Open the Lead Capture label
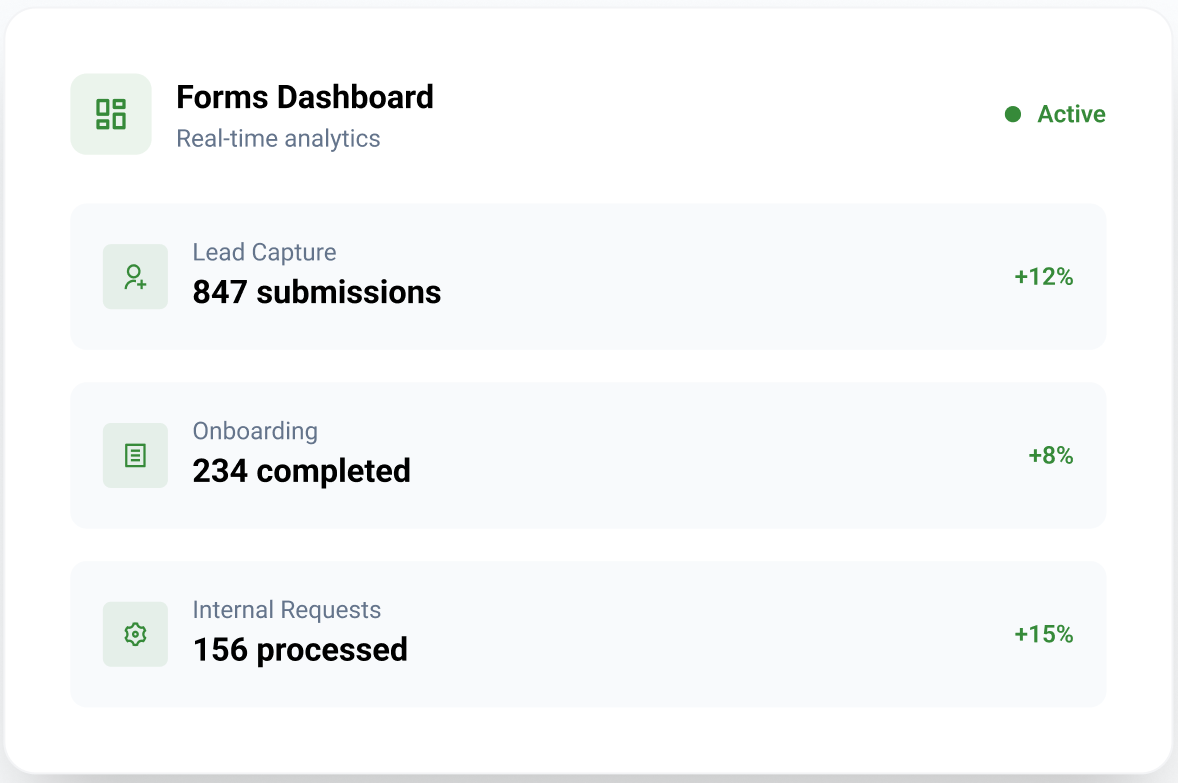Viewport: 1178px width, 783px height. coord(264,252)
